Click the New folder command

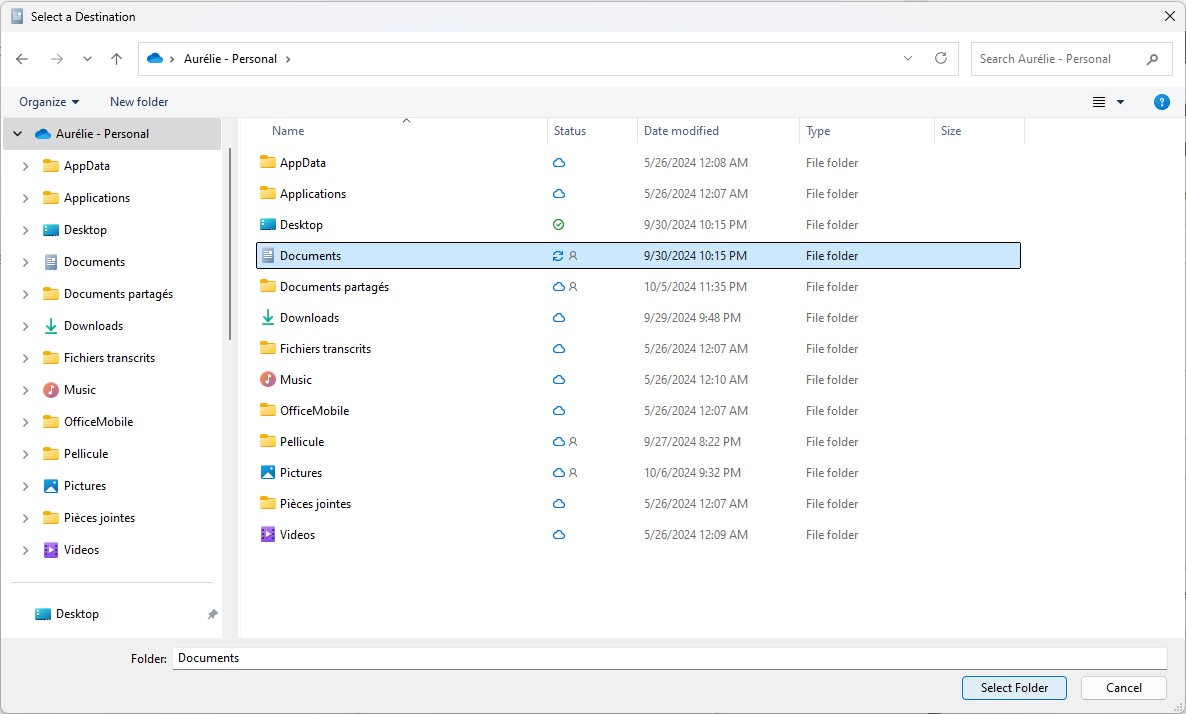(x=139, y=102)
